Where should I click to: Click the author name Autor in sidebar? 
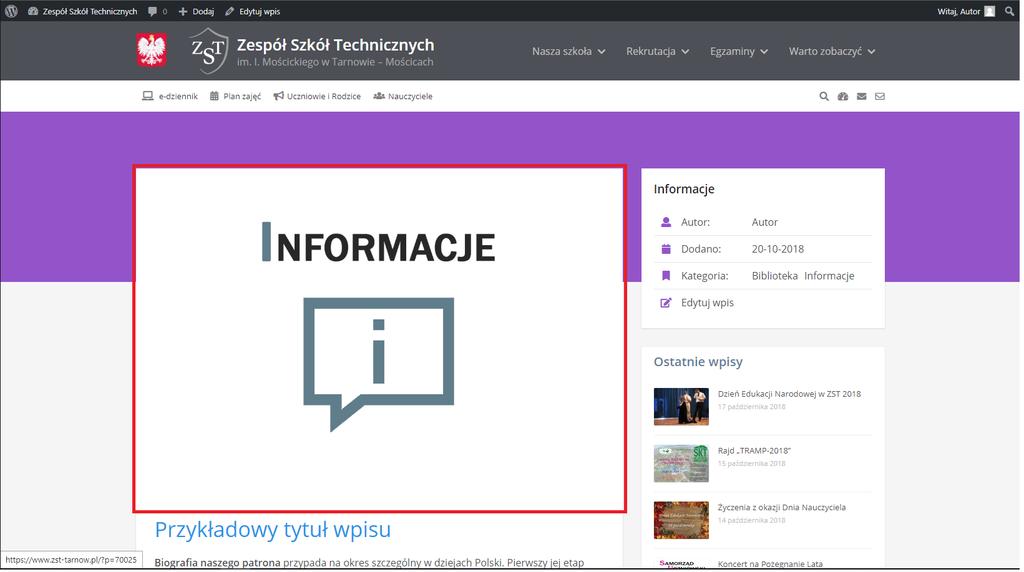pos(764,222)
